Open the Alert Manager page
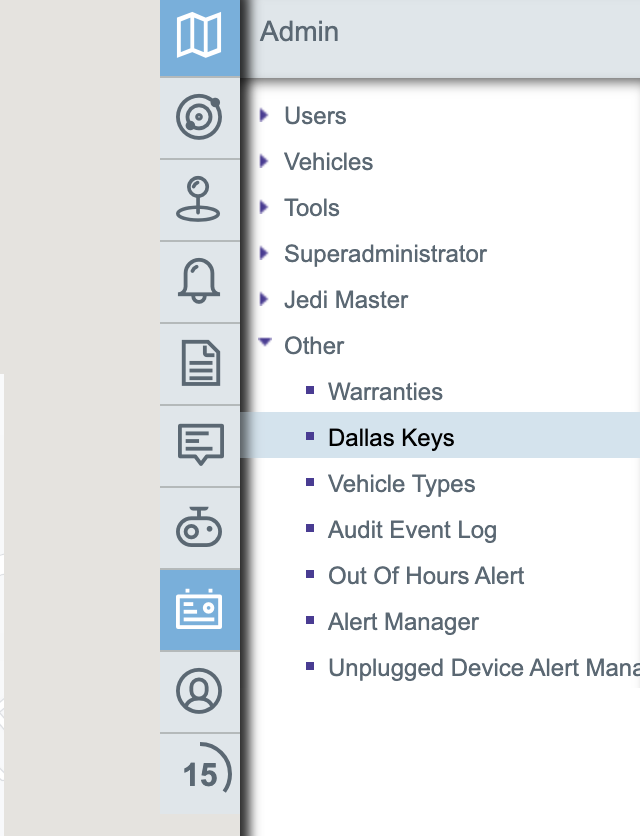 tap(403, 622)
